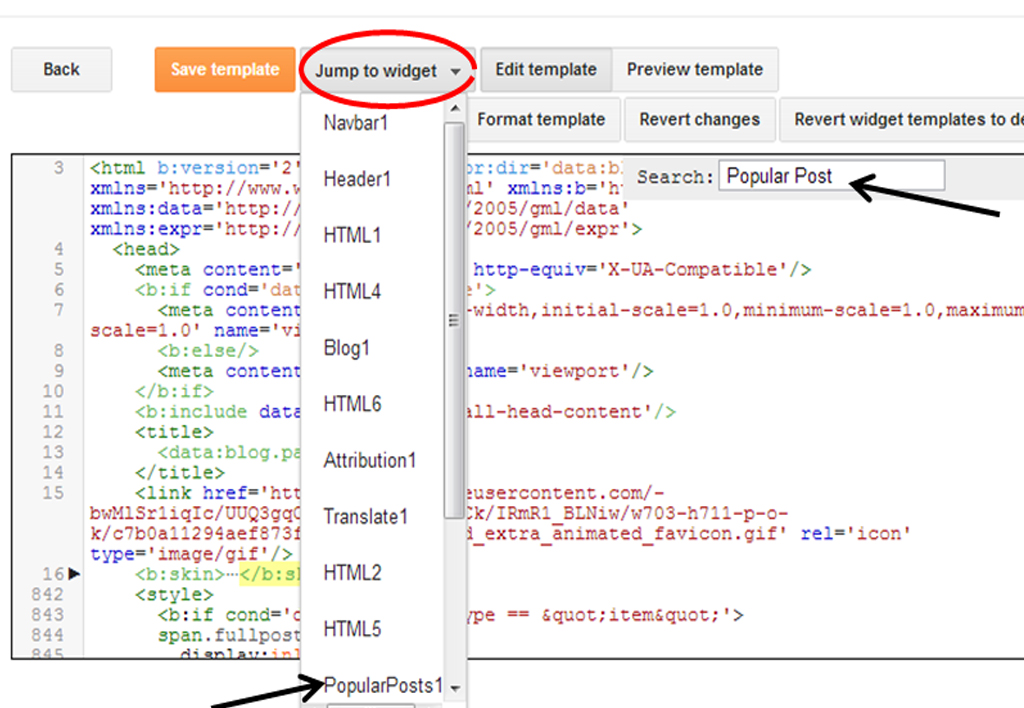
Task: Click the widget list scrollbar down arrow
Action: point(456,688)
